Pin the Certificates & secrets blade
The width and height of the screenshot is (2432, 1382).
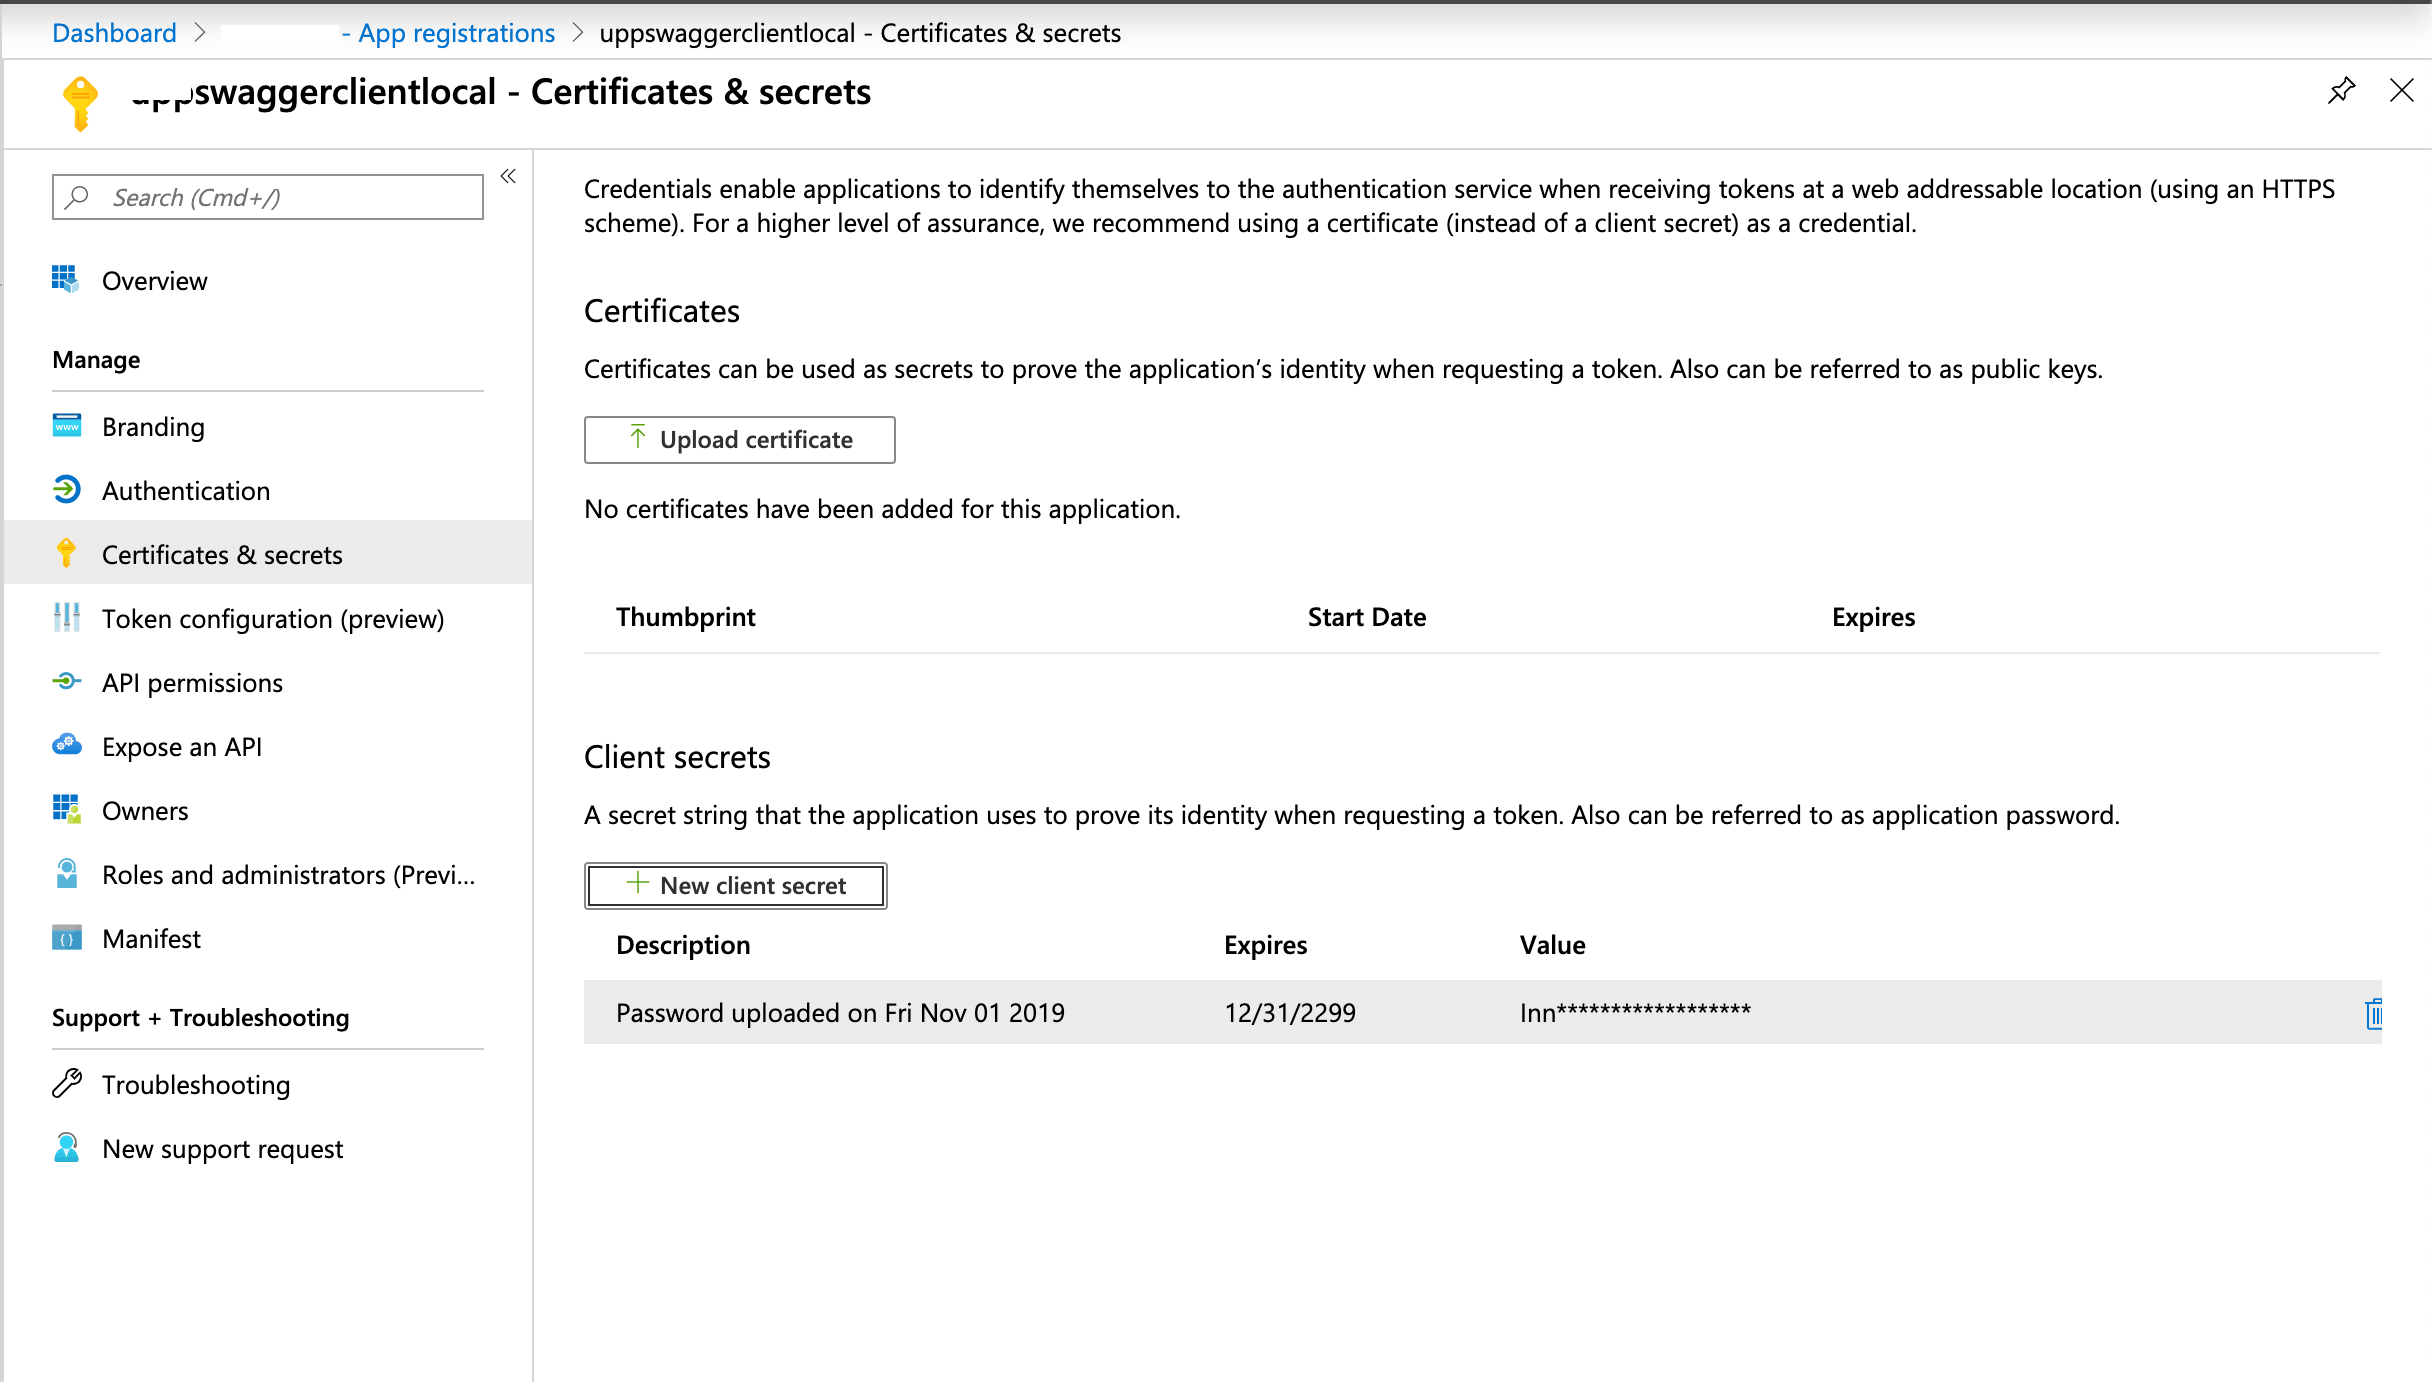2340,90
